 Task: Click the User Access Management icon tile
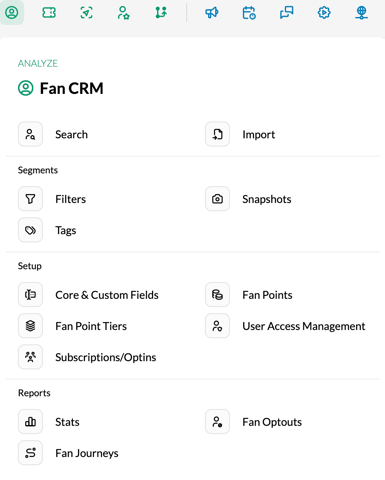click(x=217, y=326)
